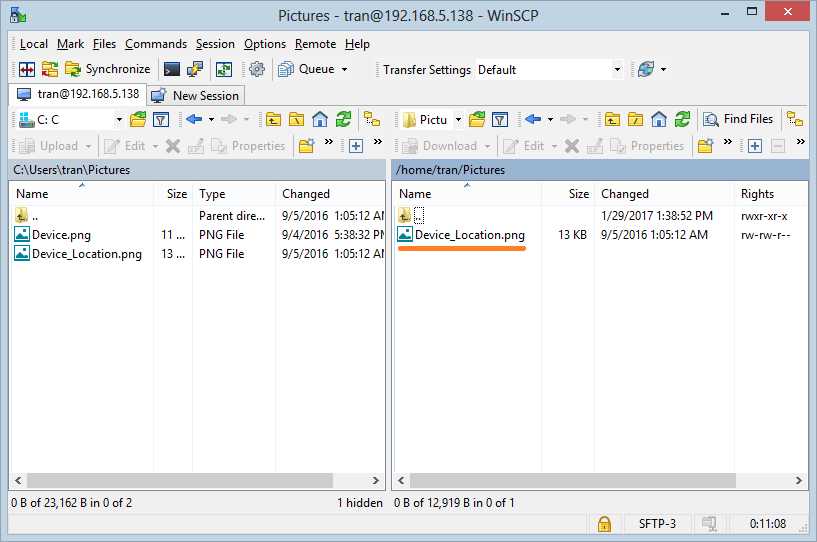Go back in local panel history
This screenshot has width=817, height=542.
[194, 120]
